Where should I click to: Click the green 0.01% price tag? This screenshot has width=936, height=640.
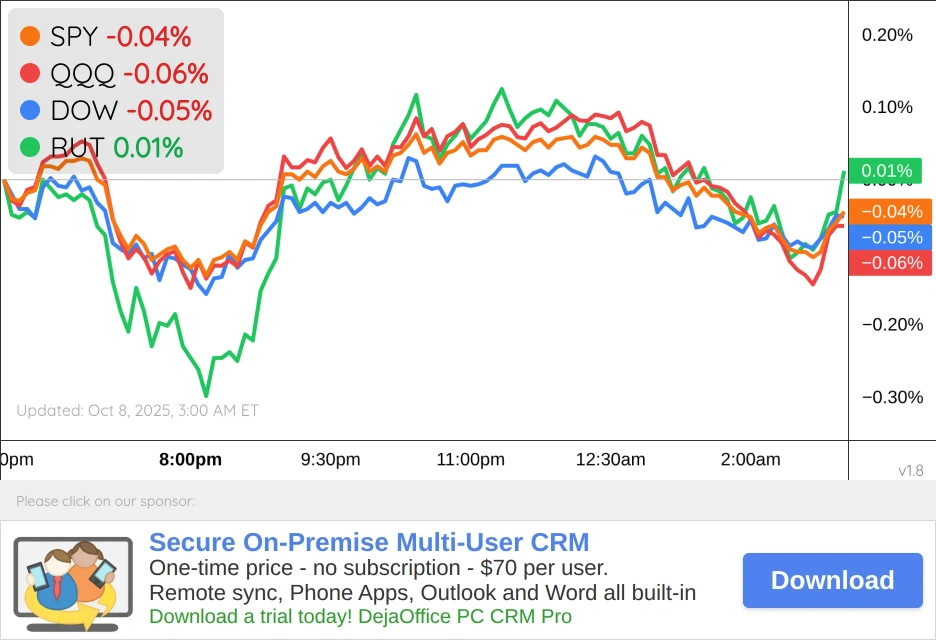(886, 171)
